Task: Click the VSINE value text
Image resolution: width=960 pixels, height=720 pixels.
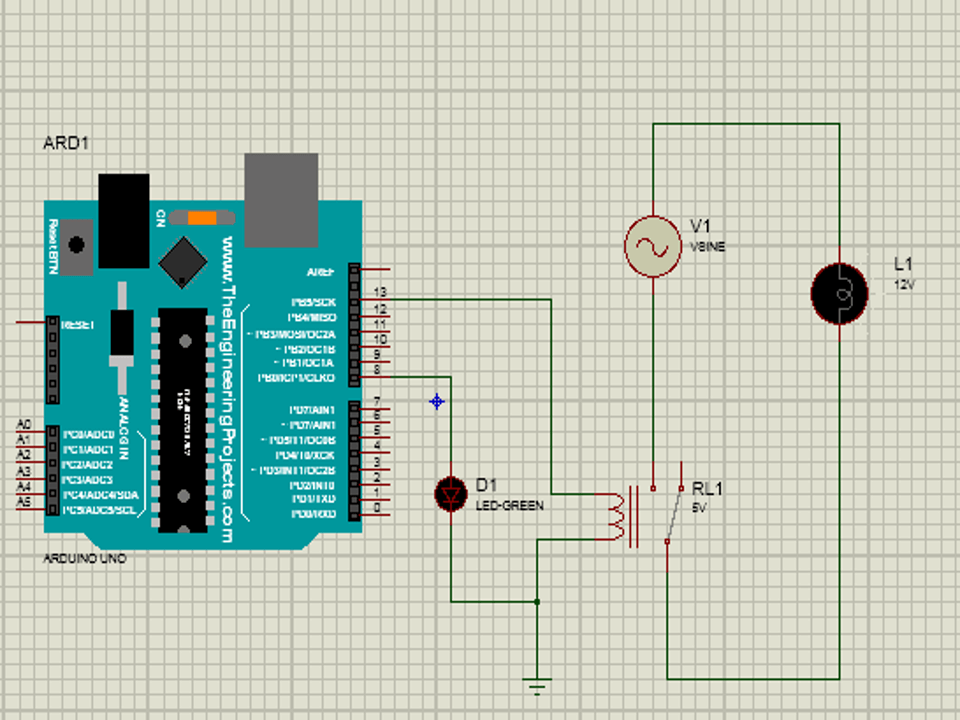Action: pos(708,247)
